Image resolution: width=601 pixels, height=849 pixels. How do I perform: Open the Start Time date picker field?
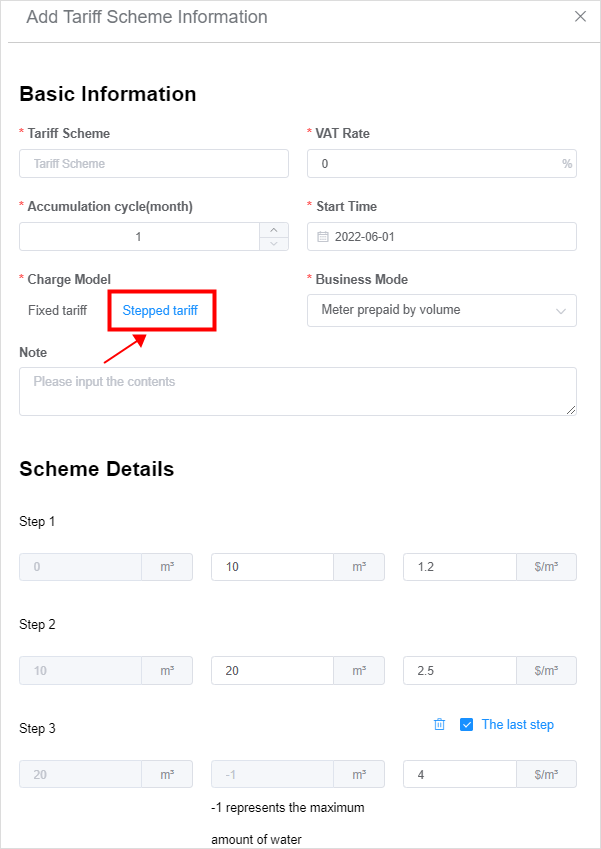click(x=442, y=237)
